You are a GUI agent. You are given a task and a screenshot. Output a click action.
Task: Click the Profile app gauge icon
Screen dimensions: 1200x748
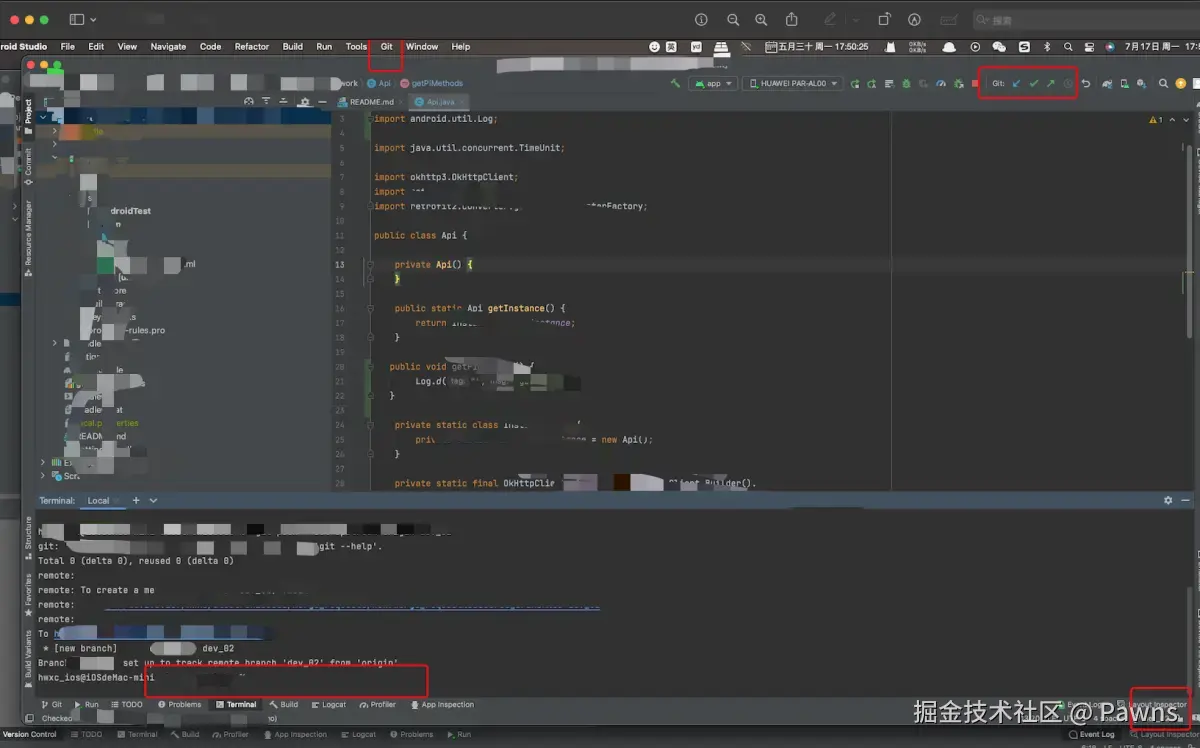[x=941, y=84]
